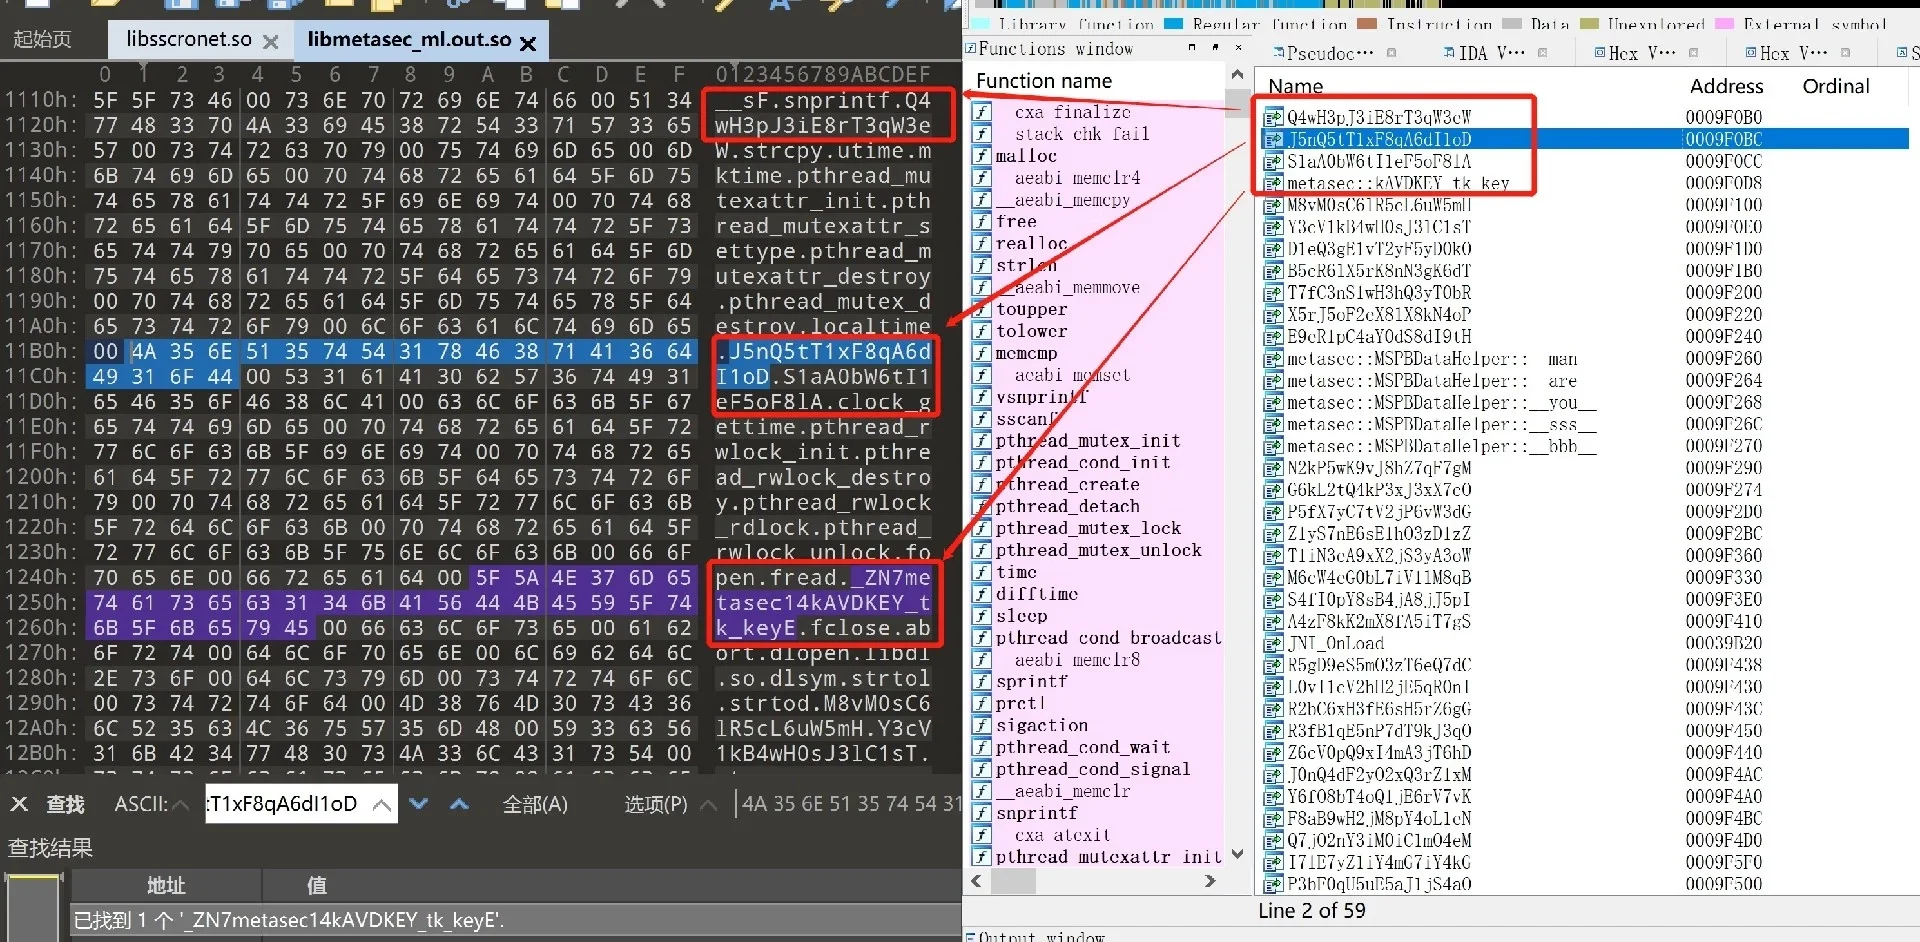Image resolution: width=1920 pixels, height=942 pixels.
Task: Click Functions window horizontal scroll right arrow
Action: tap(1210, 881)
